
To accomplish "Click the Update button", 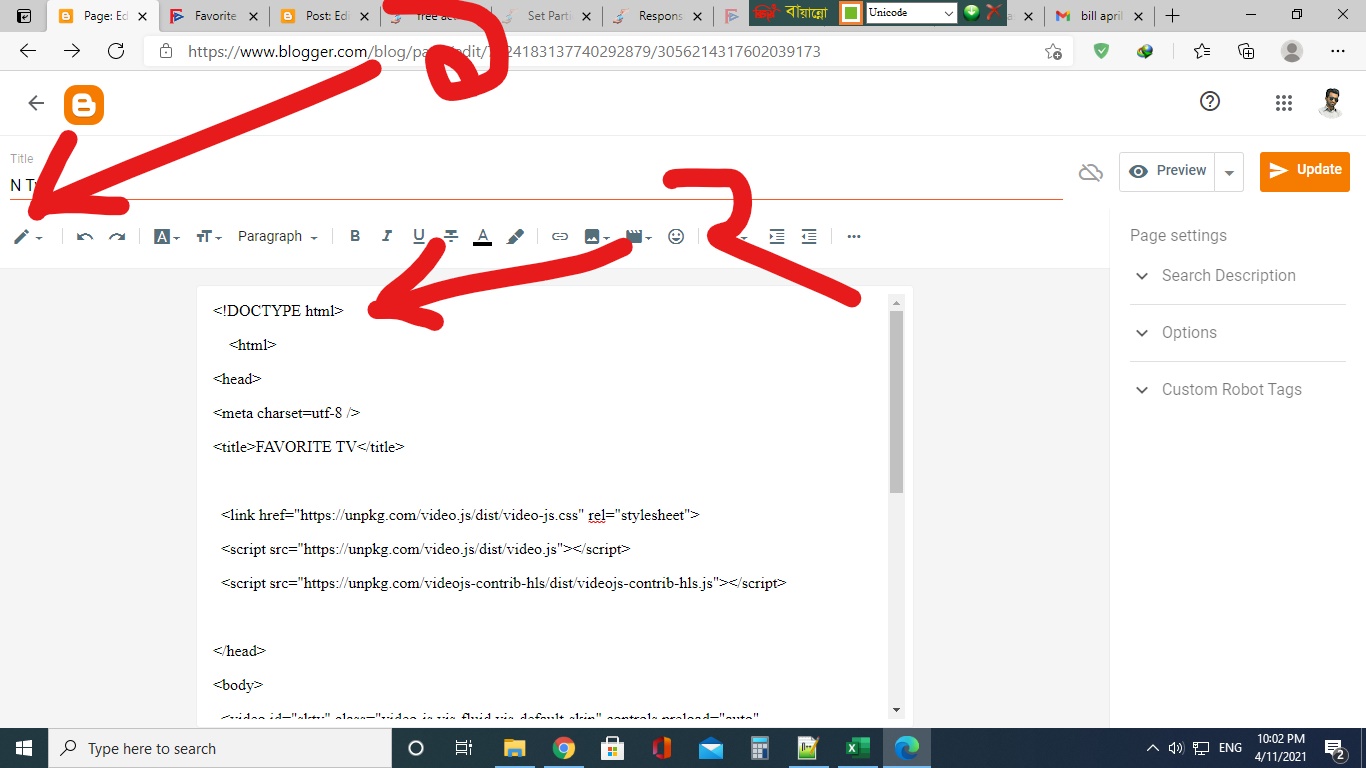I will 1304,170.
